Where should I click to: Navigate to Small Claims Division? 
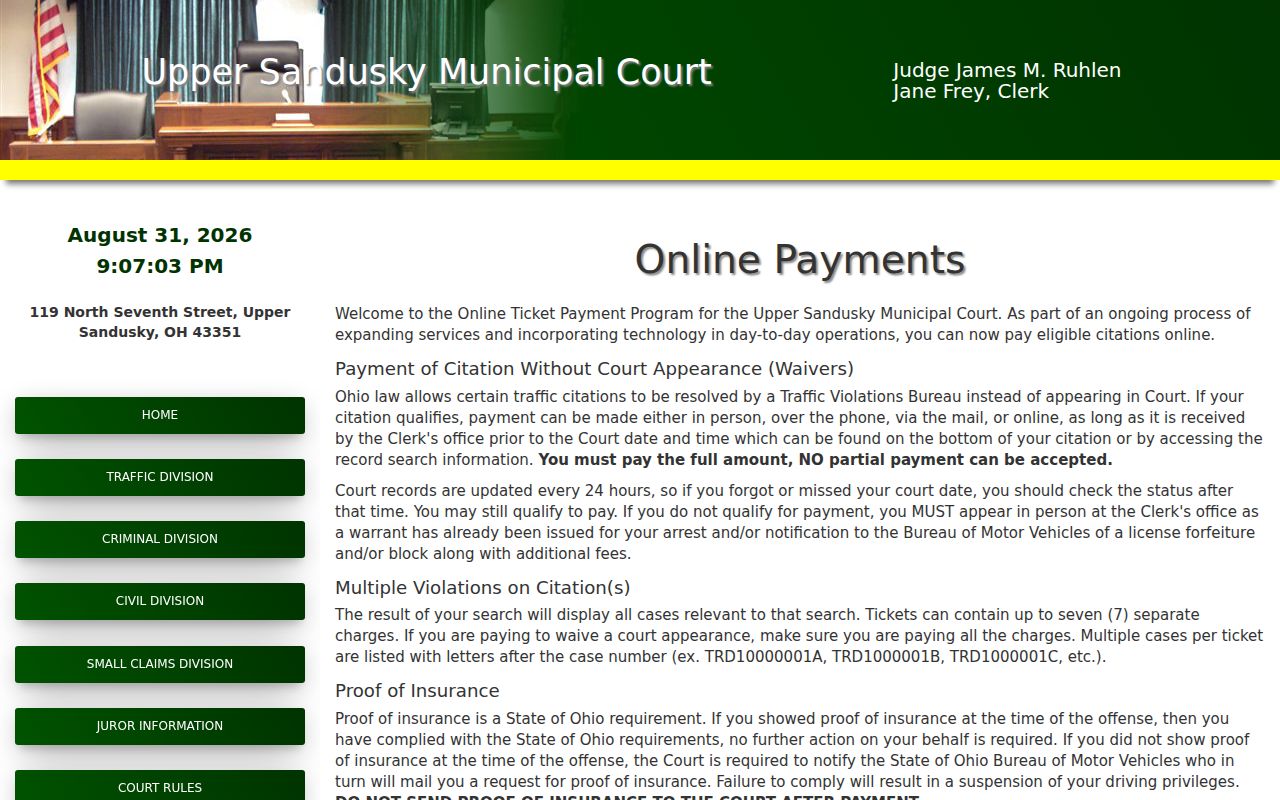click(x=160, y=664)
